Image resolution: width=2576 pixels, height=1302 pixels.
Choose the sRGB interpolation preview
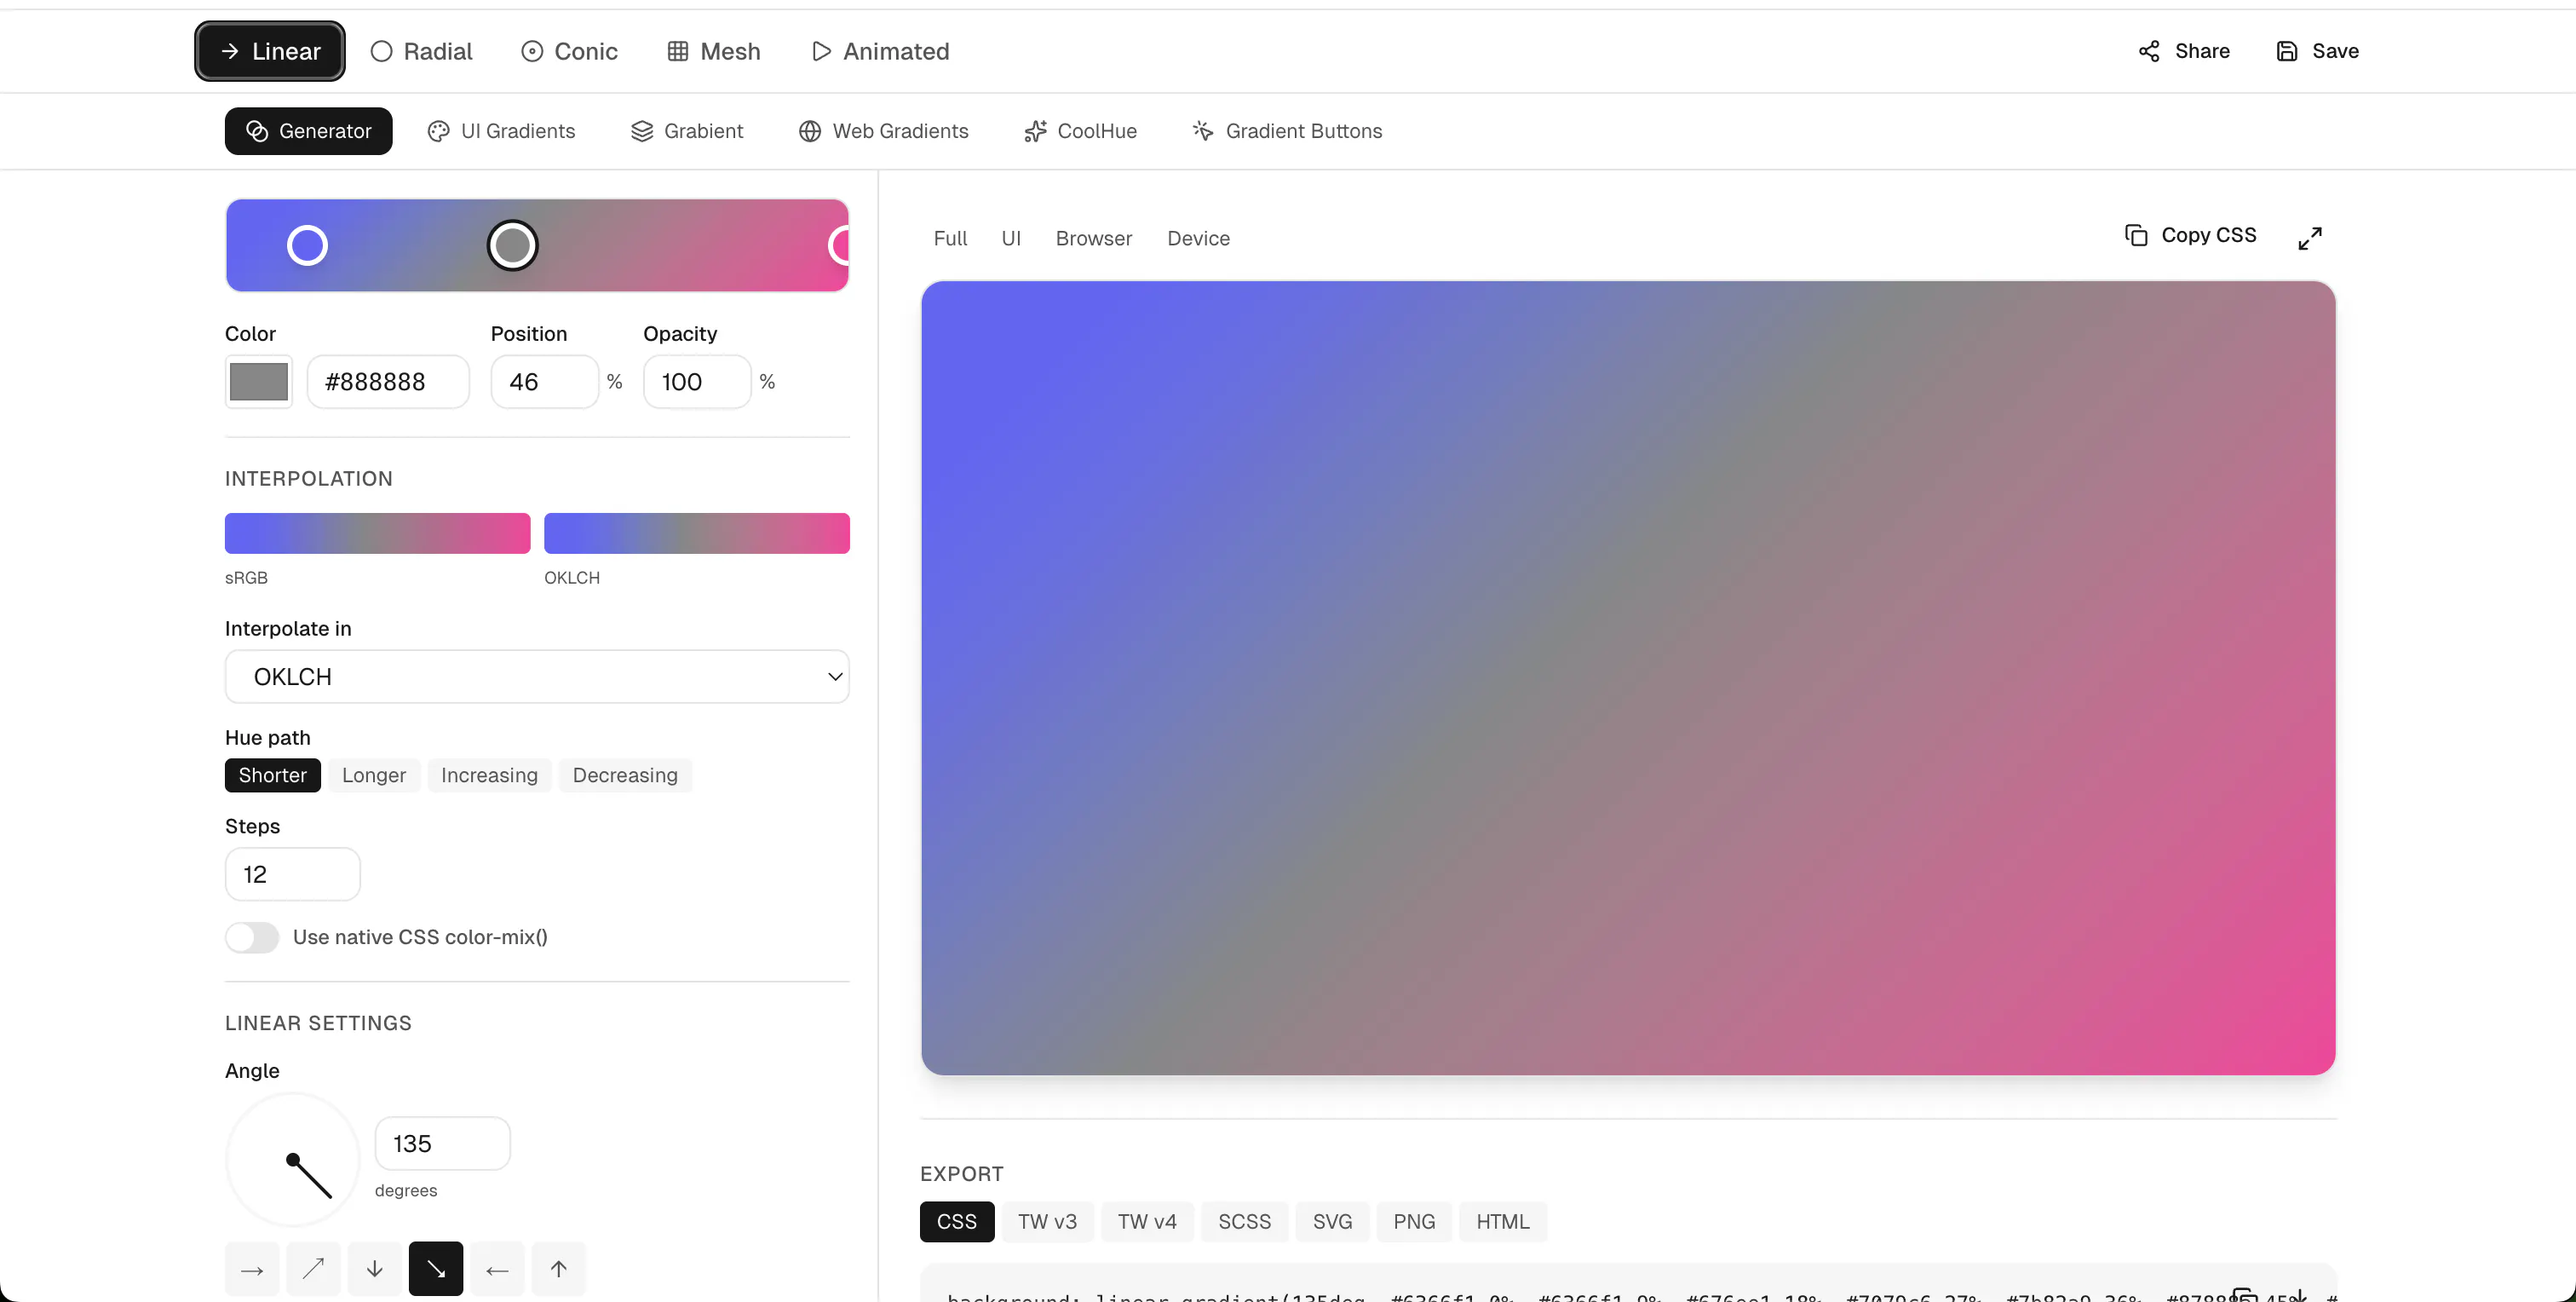tap(377, 533)
